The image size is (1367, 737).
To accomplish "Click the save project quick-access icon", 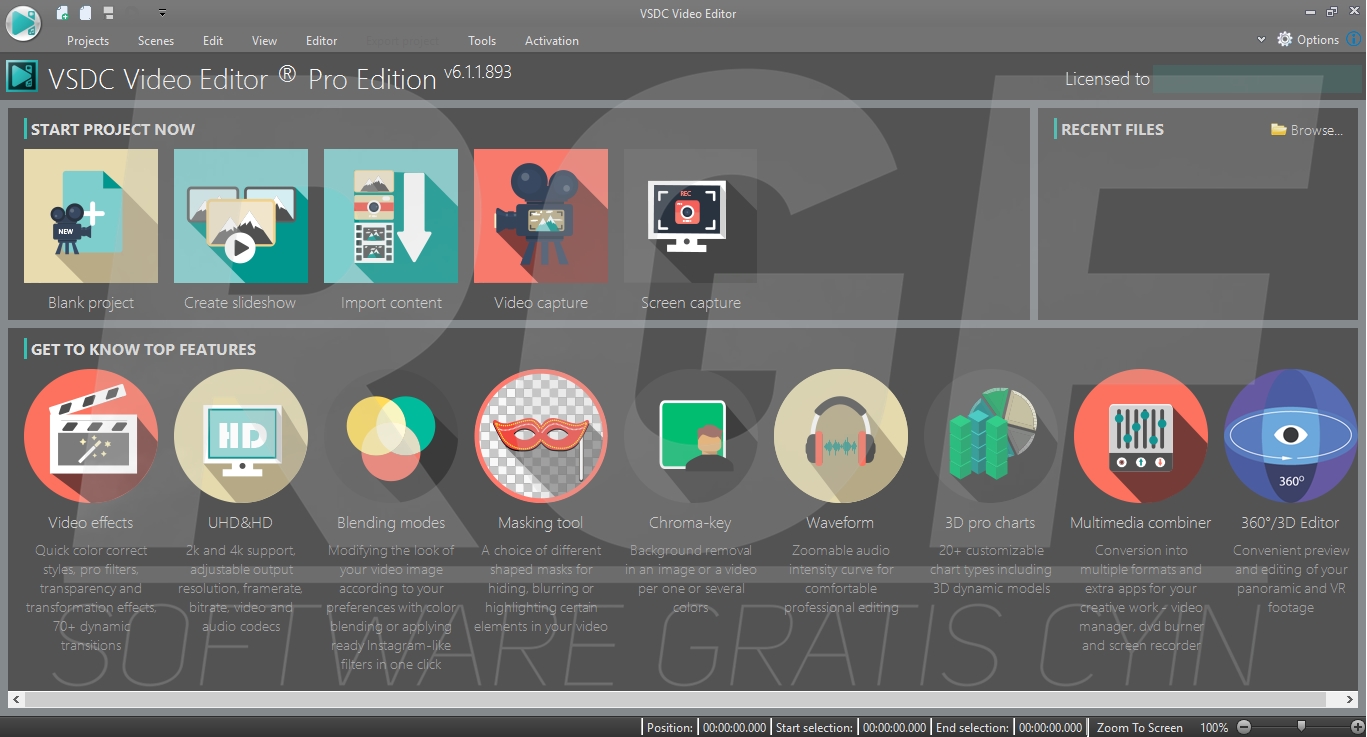I will pos(109,13).
